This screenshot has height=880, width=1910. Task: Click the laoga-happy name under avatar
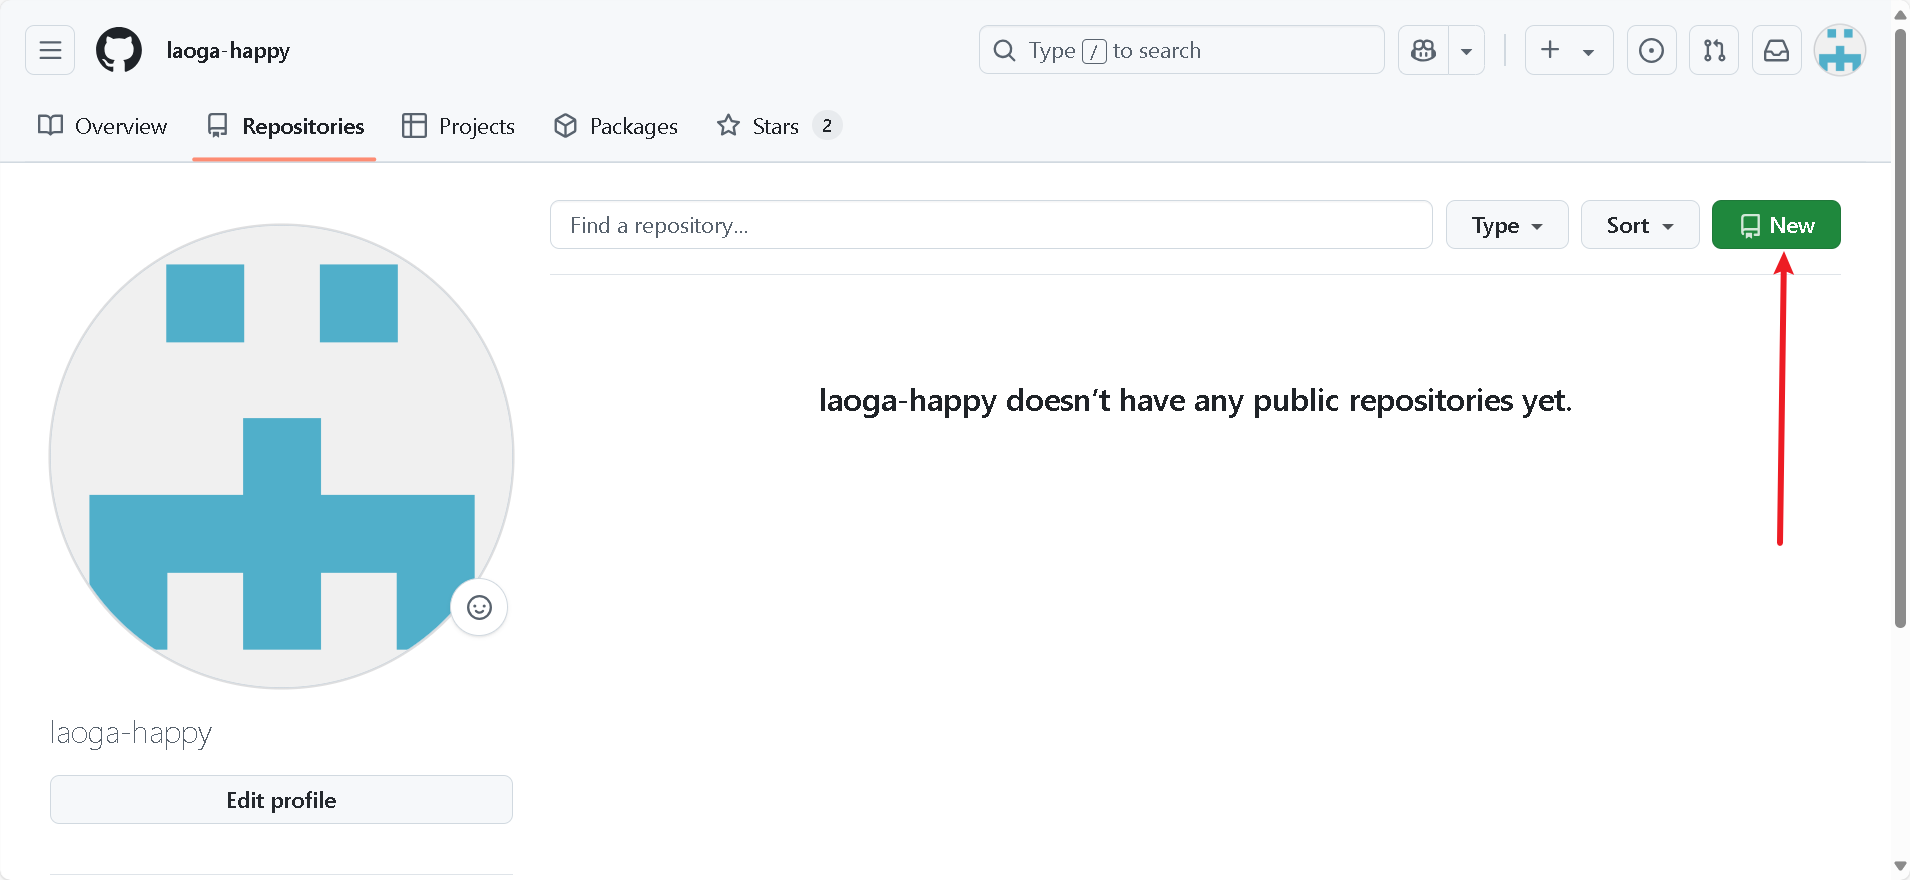[131, 733]
